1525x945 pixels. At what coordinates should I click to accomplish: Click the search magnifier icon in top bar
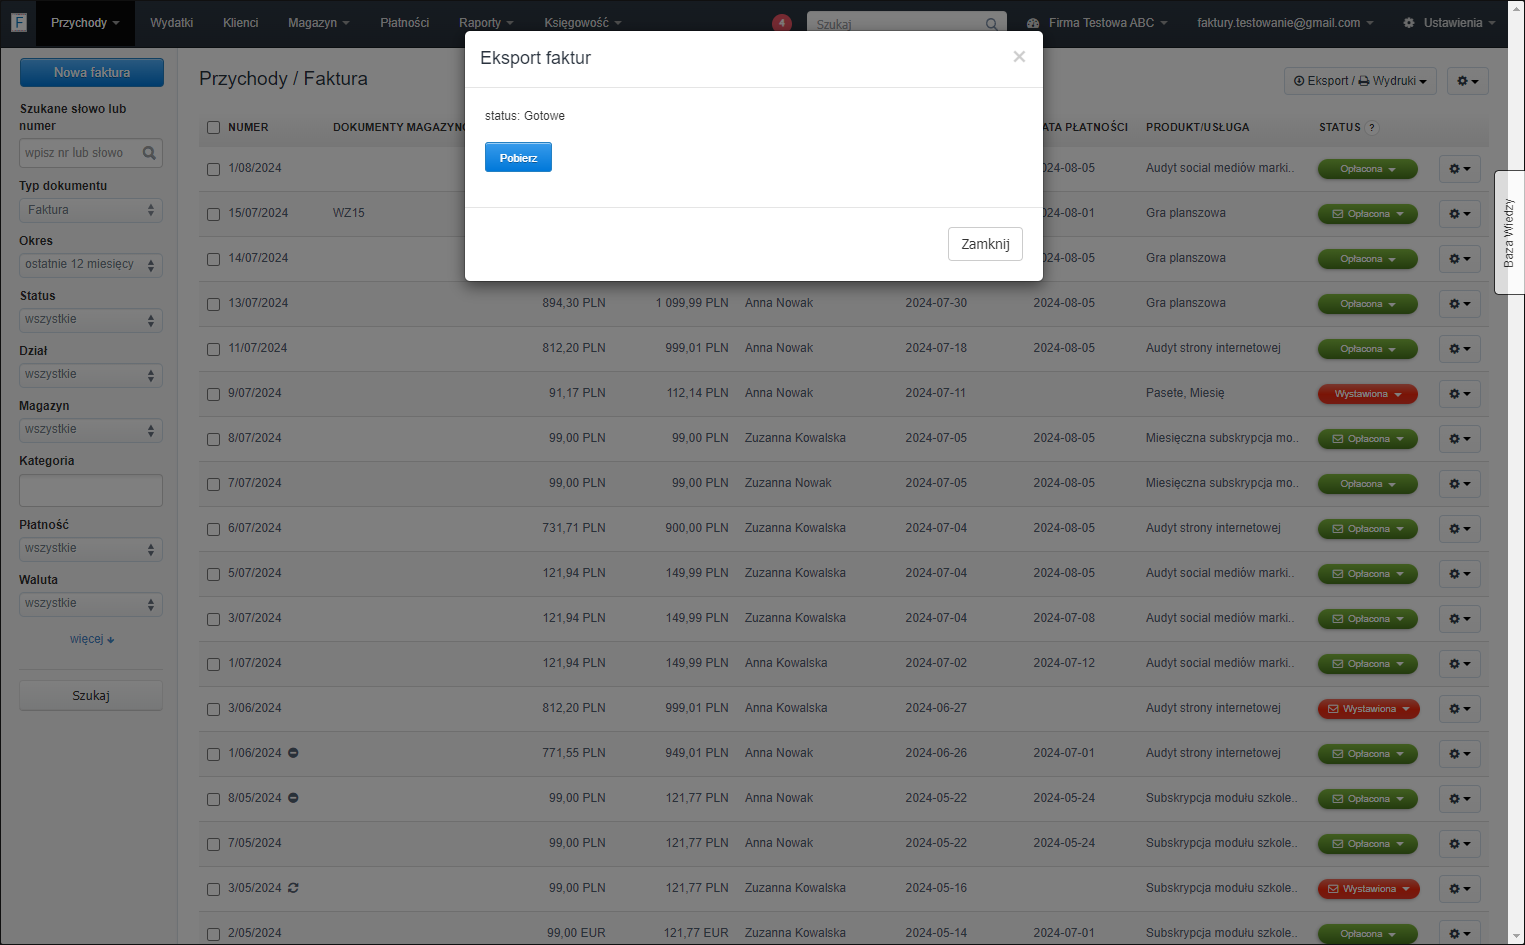coord(991,24)
